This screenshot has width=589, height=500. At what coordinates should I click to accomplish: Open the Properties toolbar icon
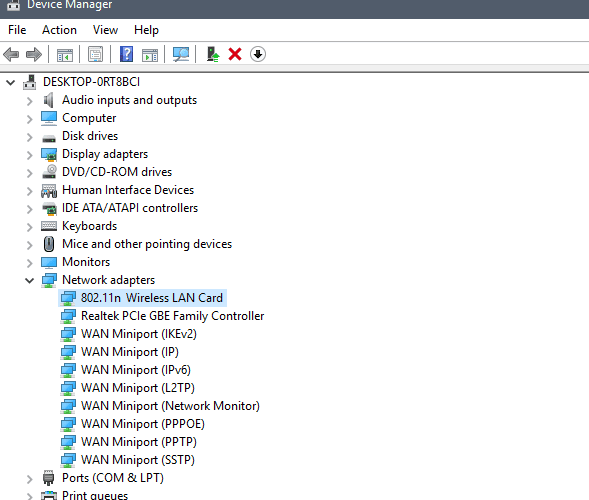95,54
